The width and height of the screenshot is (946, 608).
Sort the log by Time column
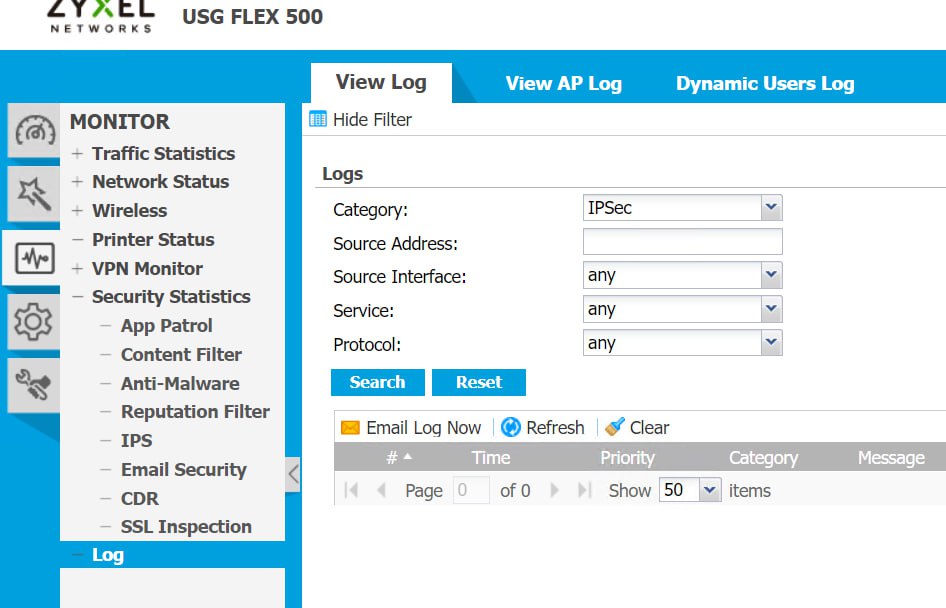coord(491,458)
